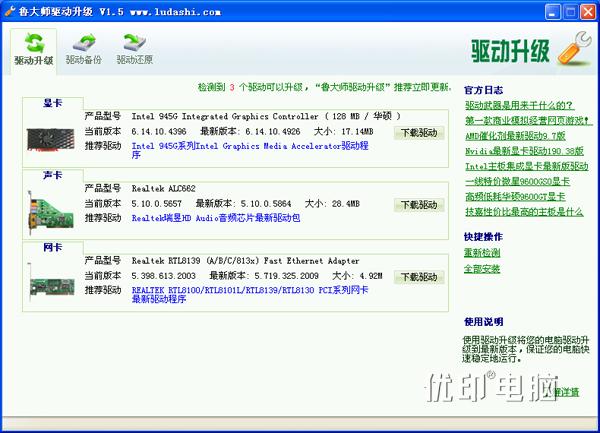600x433 pixels.
Task: Download driver for Intel 945G graphics
Action: coord(419,133)
